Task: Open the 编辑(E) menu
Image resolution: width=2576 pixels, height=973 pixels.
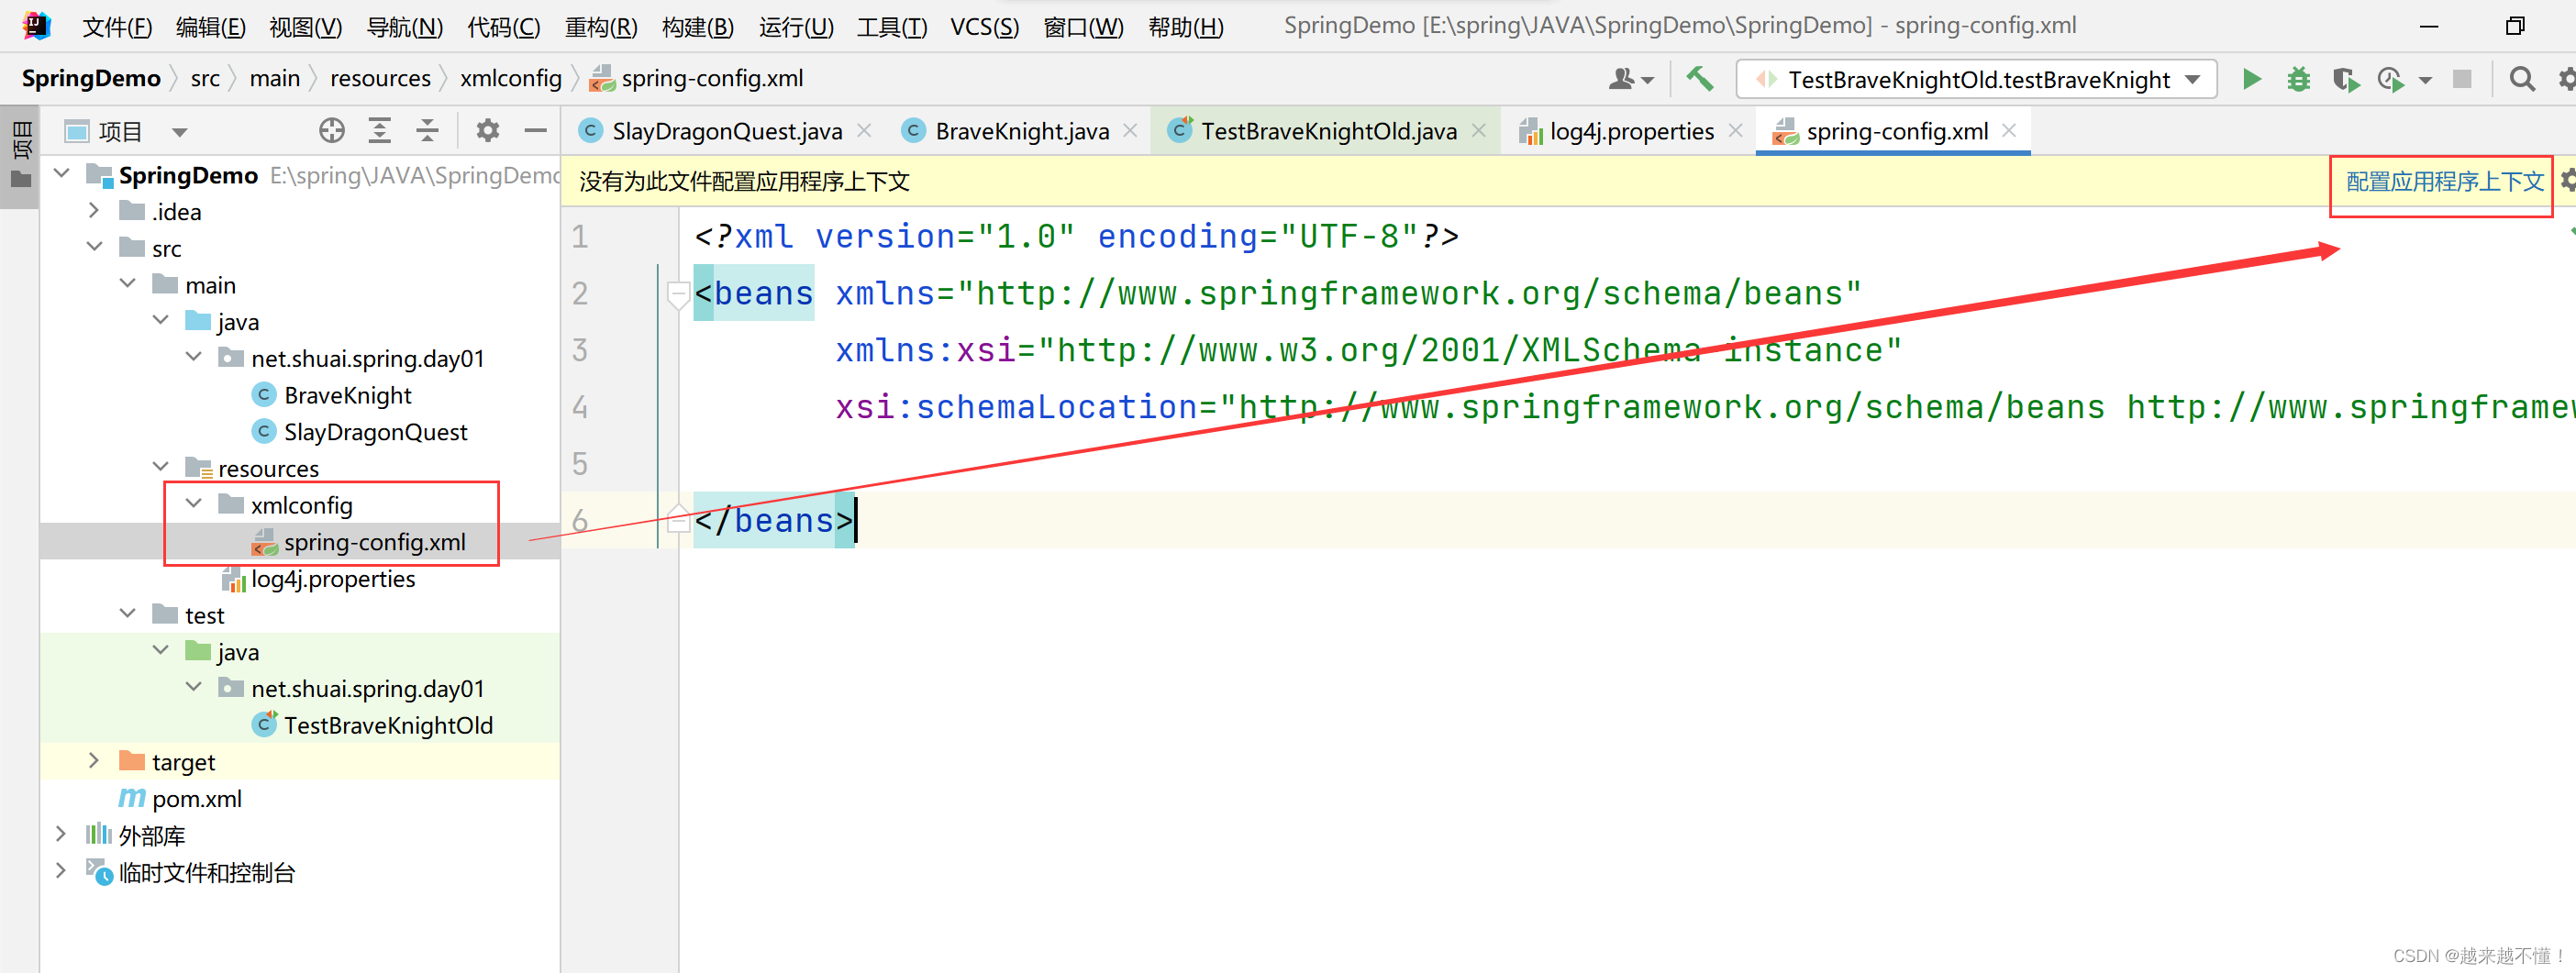Action: (210, 26)
